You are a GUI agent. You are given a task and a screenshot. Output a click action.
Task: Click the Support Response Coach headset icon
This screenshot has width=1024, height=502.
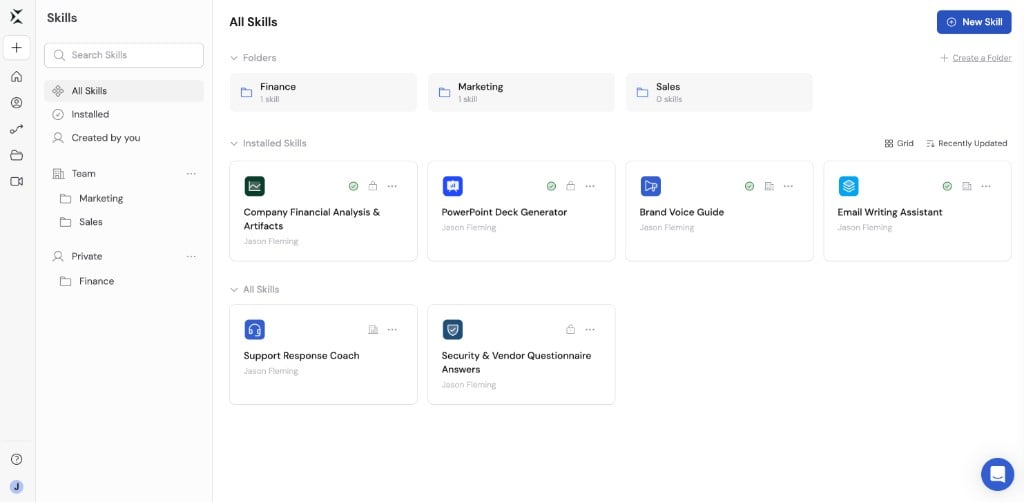(255, 330)
